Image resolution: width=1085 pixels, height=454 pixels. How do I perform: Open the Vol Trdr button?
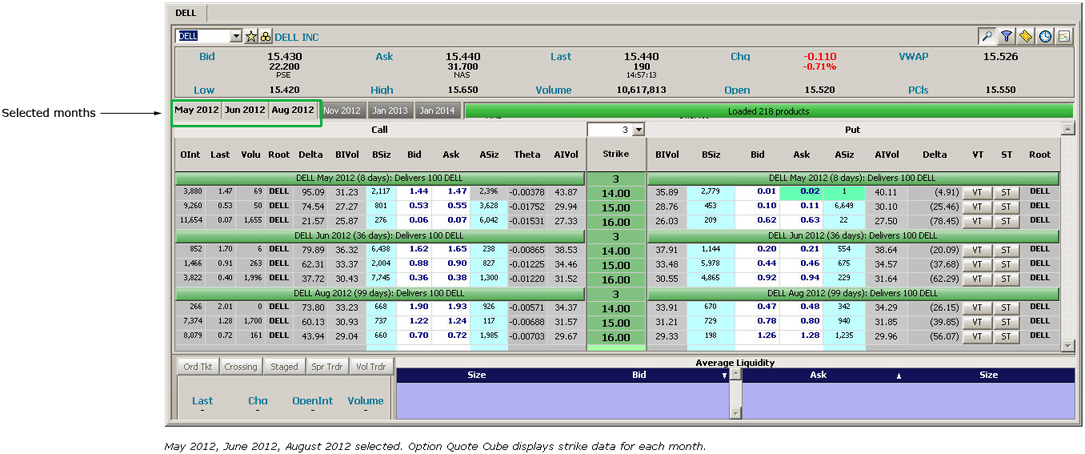(x=371, y=367)
